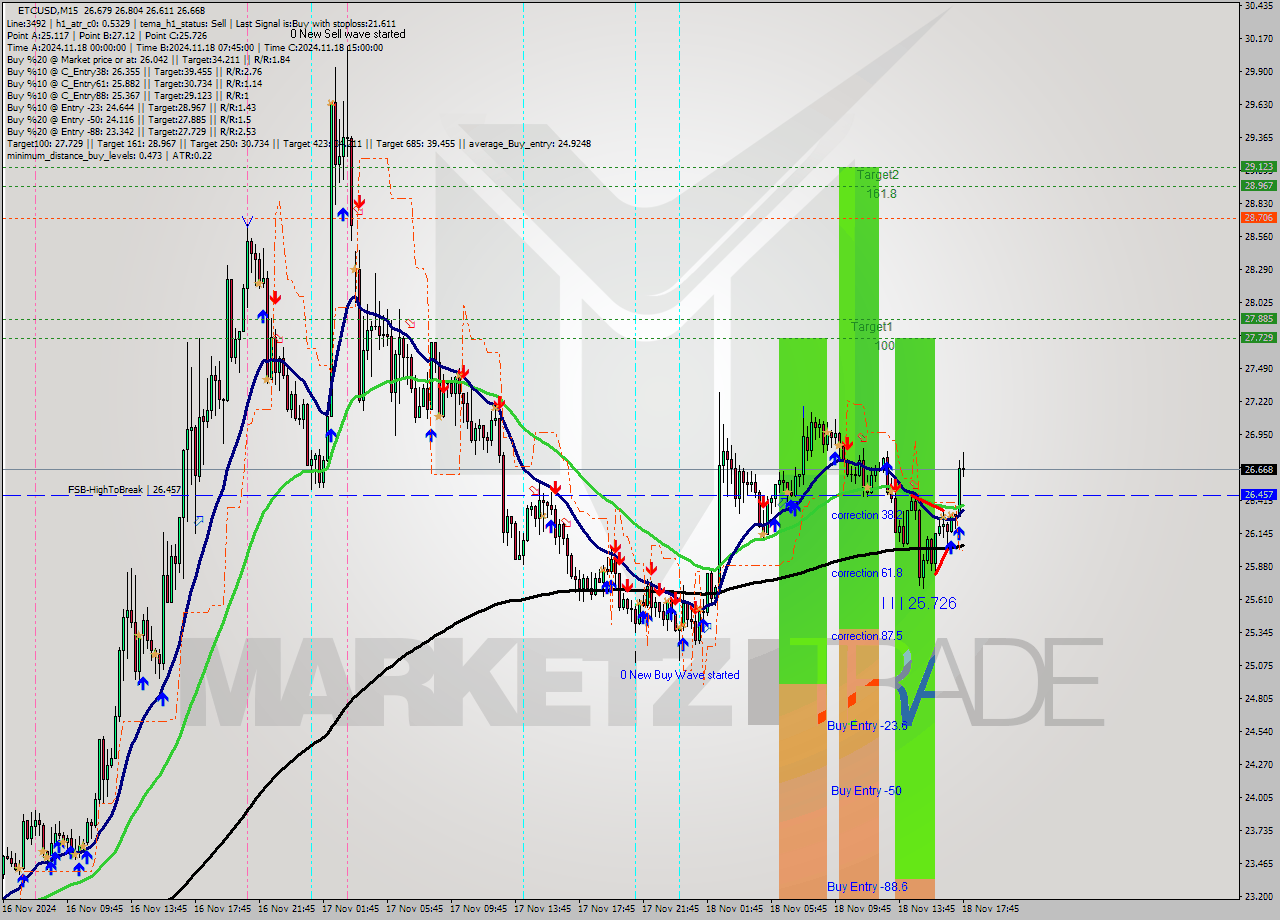Click the 30.435 price axis value
Screen dimensions: 1280x920
pos(1258,6)
